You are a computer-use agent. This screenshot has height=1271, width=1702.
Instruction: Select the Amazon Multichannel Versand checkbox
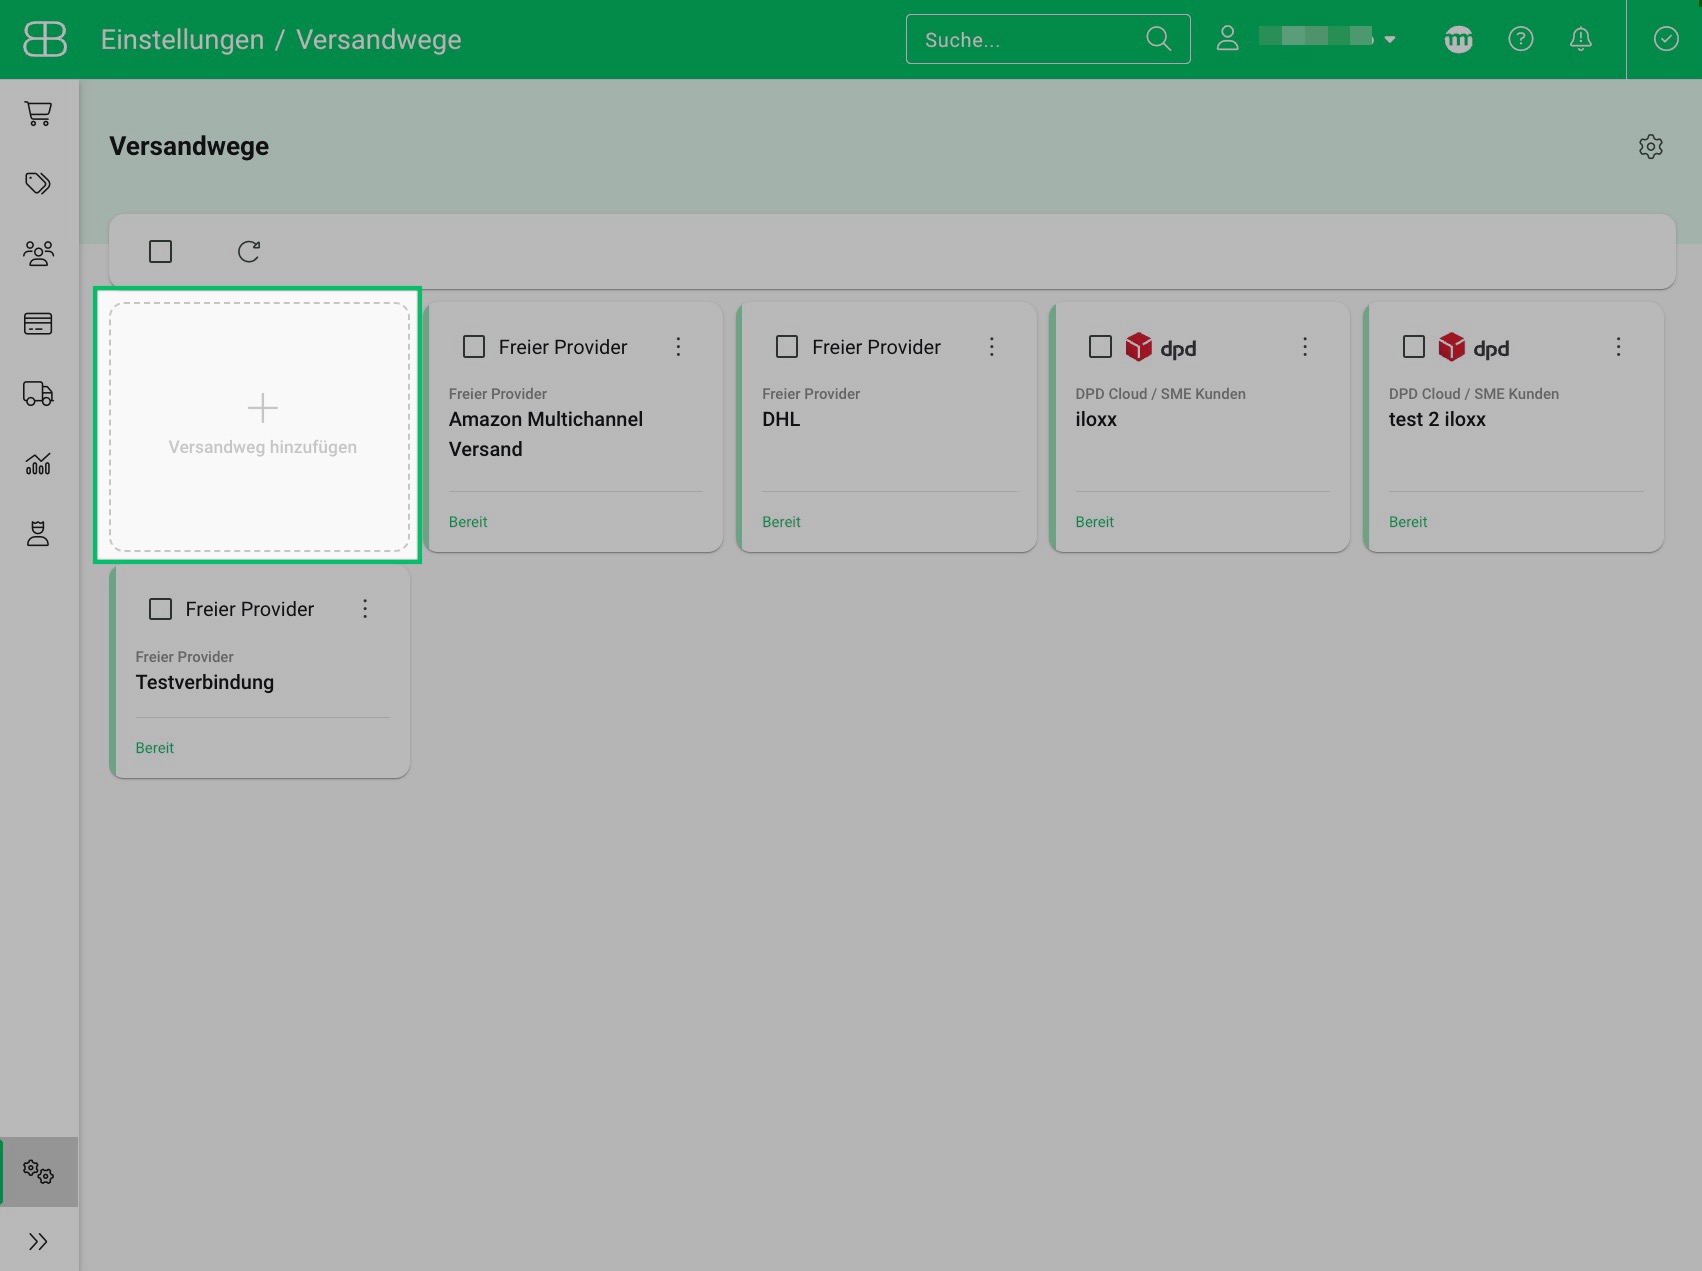click(474, 347)
